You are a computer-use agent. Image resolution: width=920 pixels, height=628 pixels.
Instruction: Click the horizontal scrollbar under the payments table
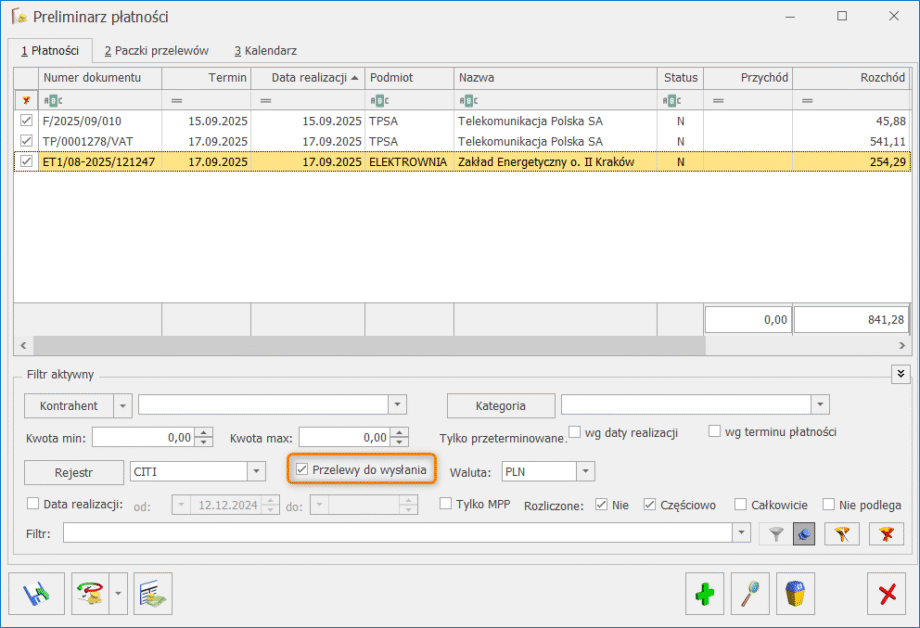(460, 345)
